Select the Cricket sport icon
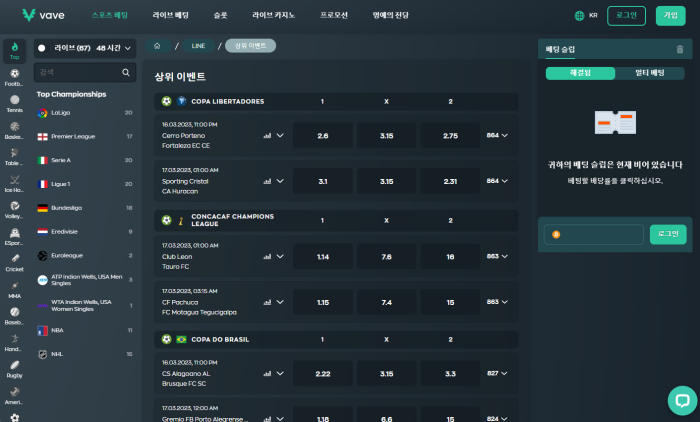700x422 pixels. pyautogui.click(x=14, y=263)
